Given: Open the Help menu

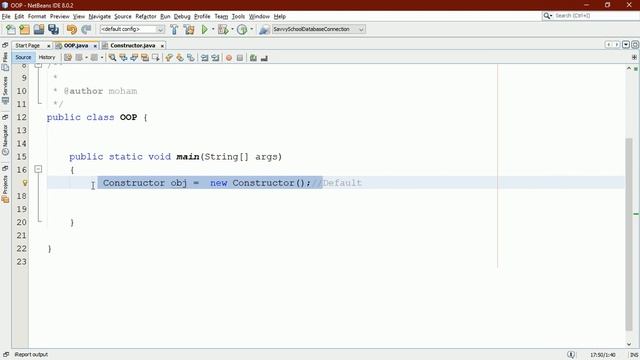Looking at the screenshot, I should (280, 16).
